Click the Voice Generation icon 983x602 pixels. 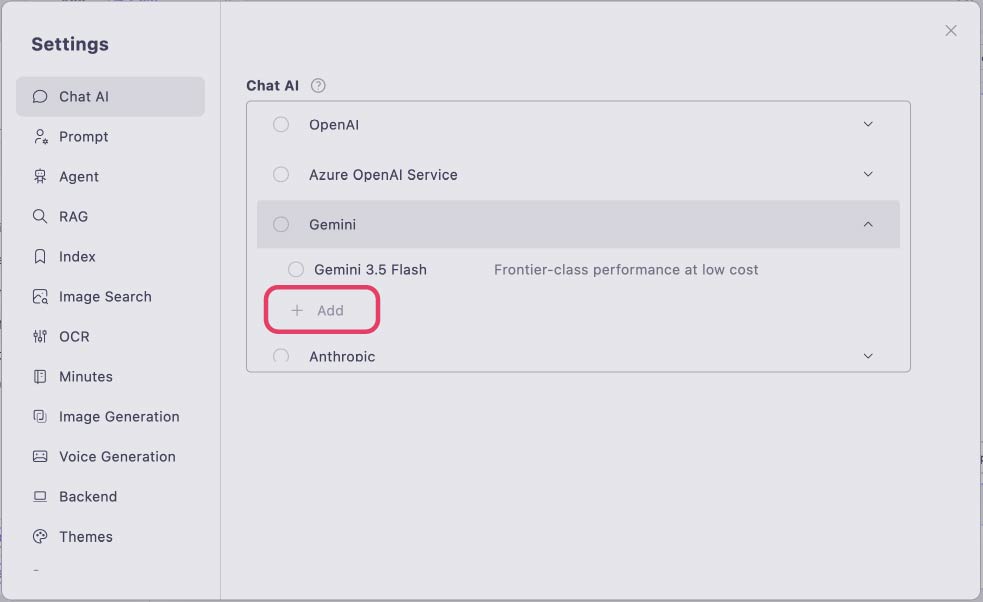[40, 457]
